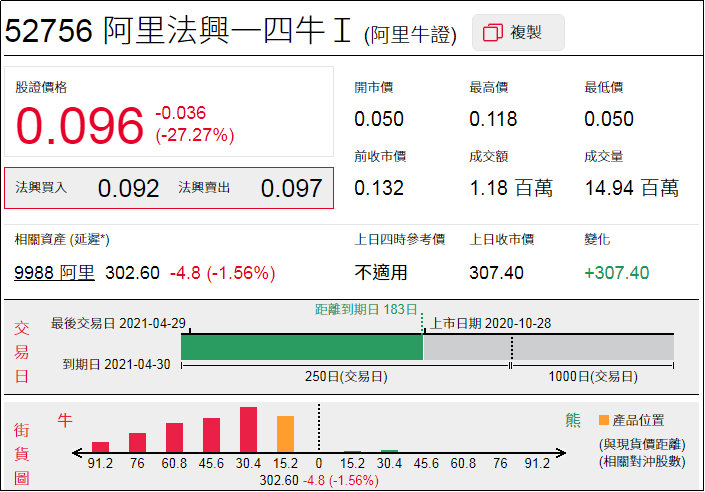This screenshot has height=492, width=705.
Task: Click the 開市價 label
Action: (x=373, y=87)
